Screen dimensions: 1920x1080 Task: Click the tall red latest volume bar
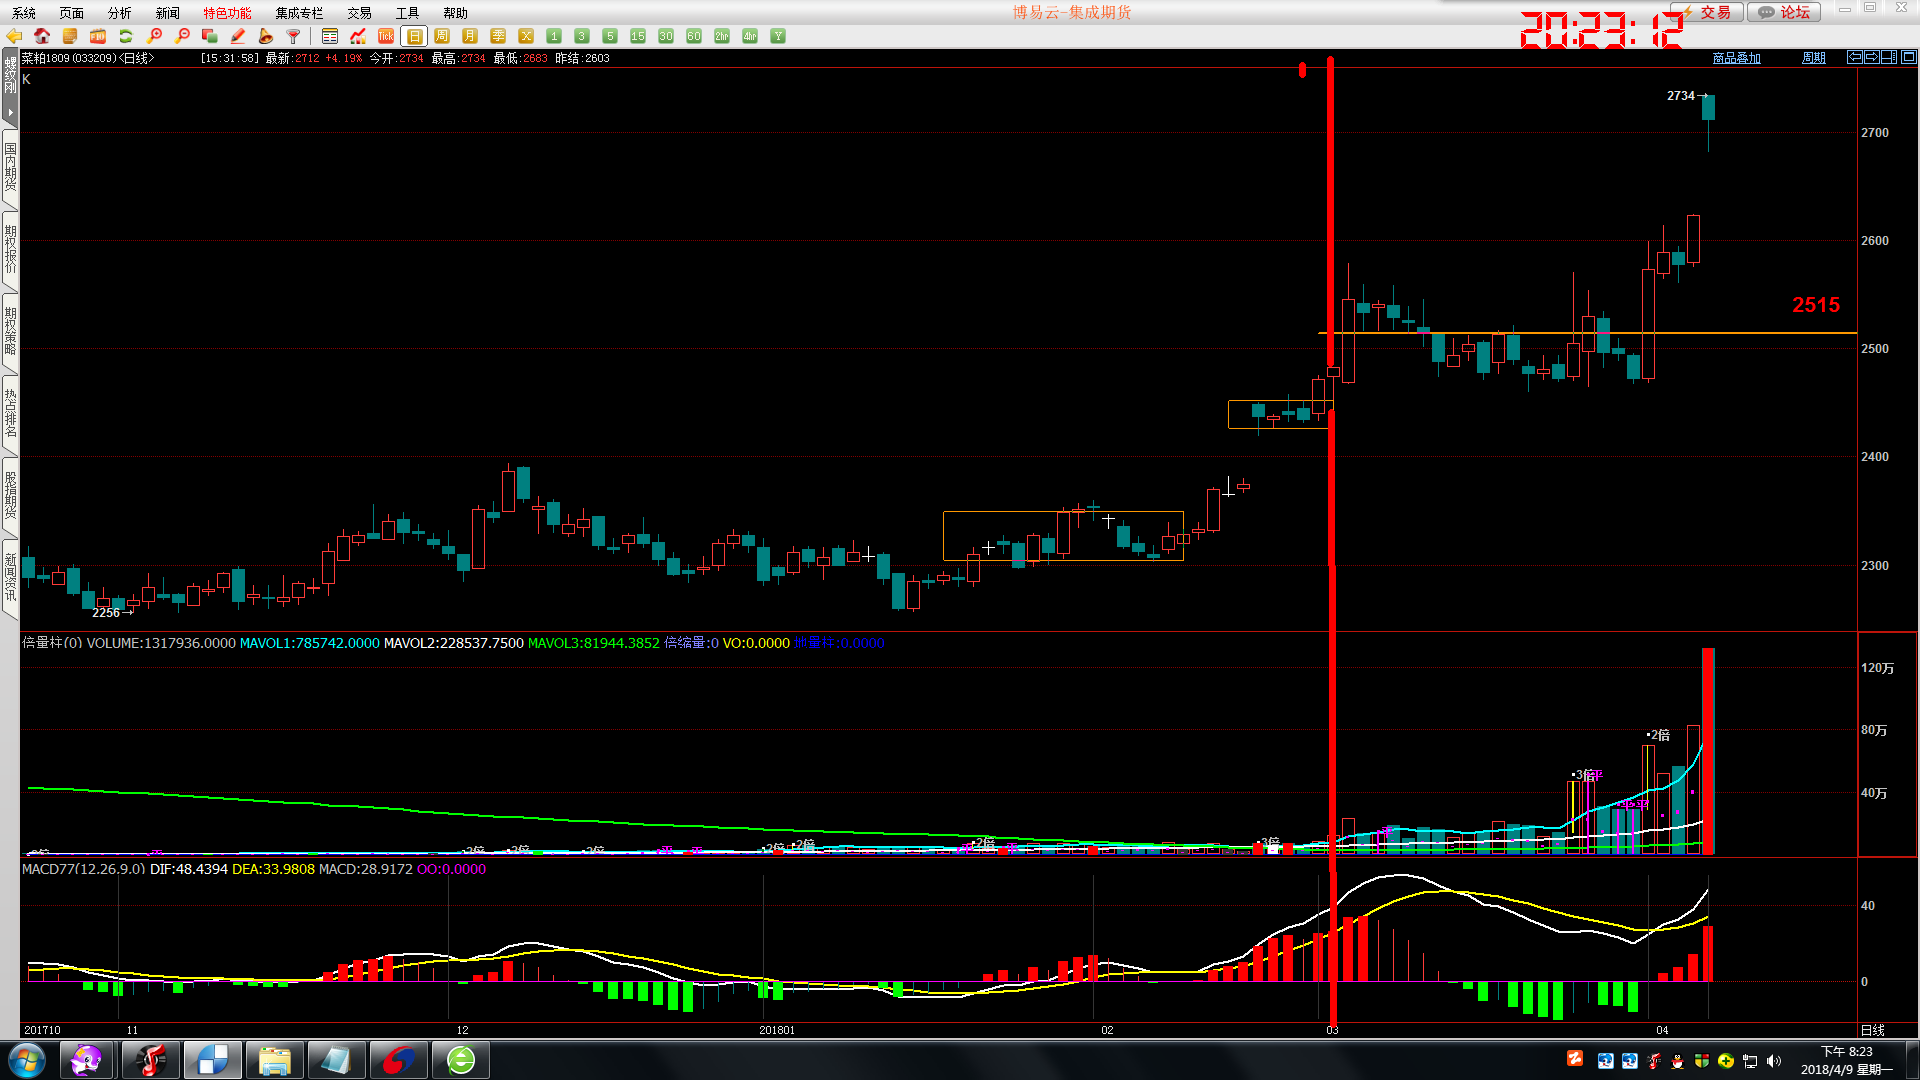point(1708,750)
